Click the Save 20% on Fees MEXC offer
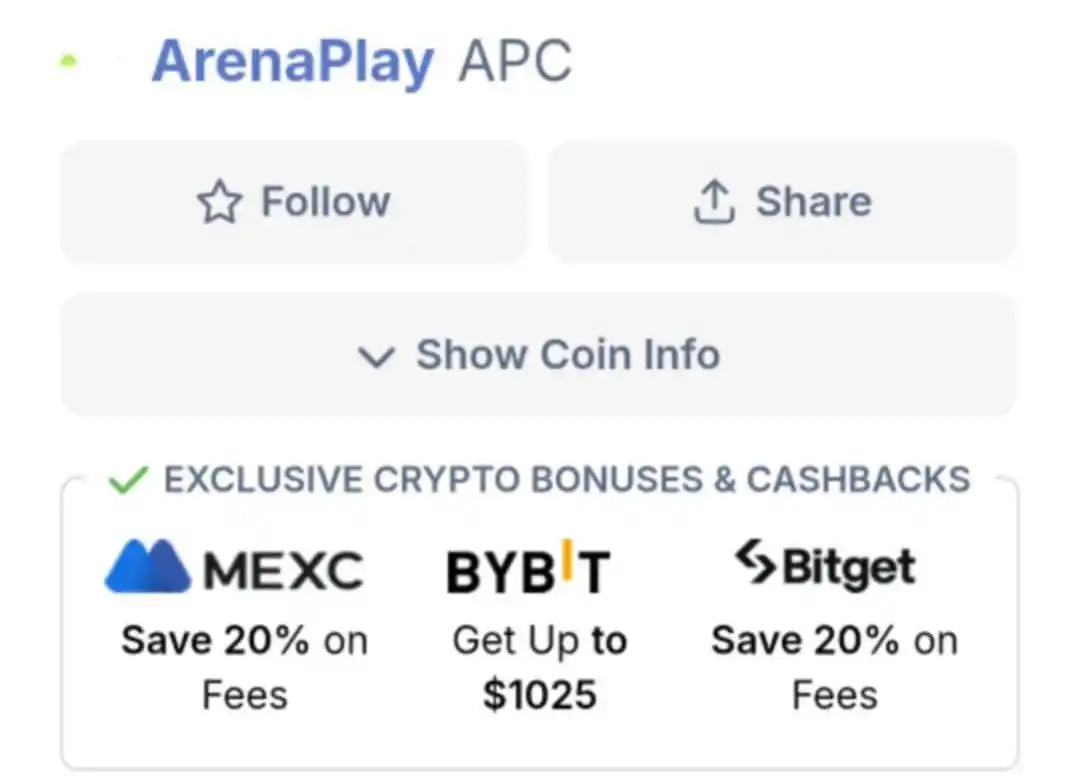 tap(243, 665)
